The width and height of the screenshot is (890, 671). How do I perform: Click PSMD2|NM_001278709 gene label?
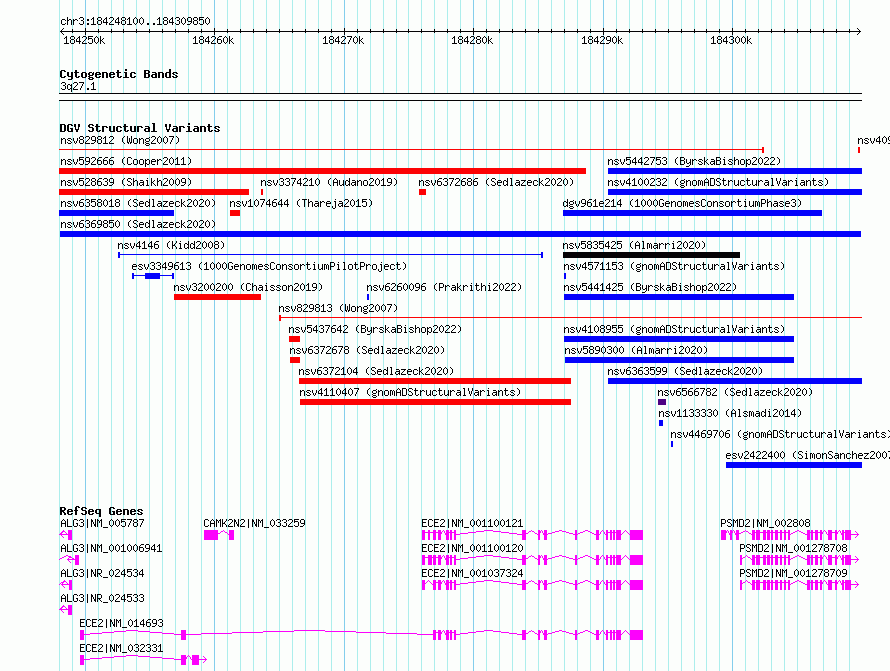(793, 573)
